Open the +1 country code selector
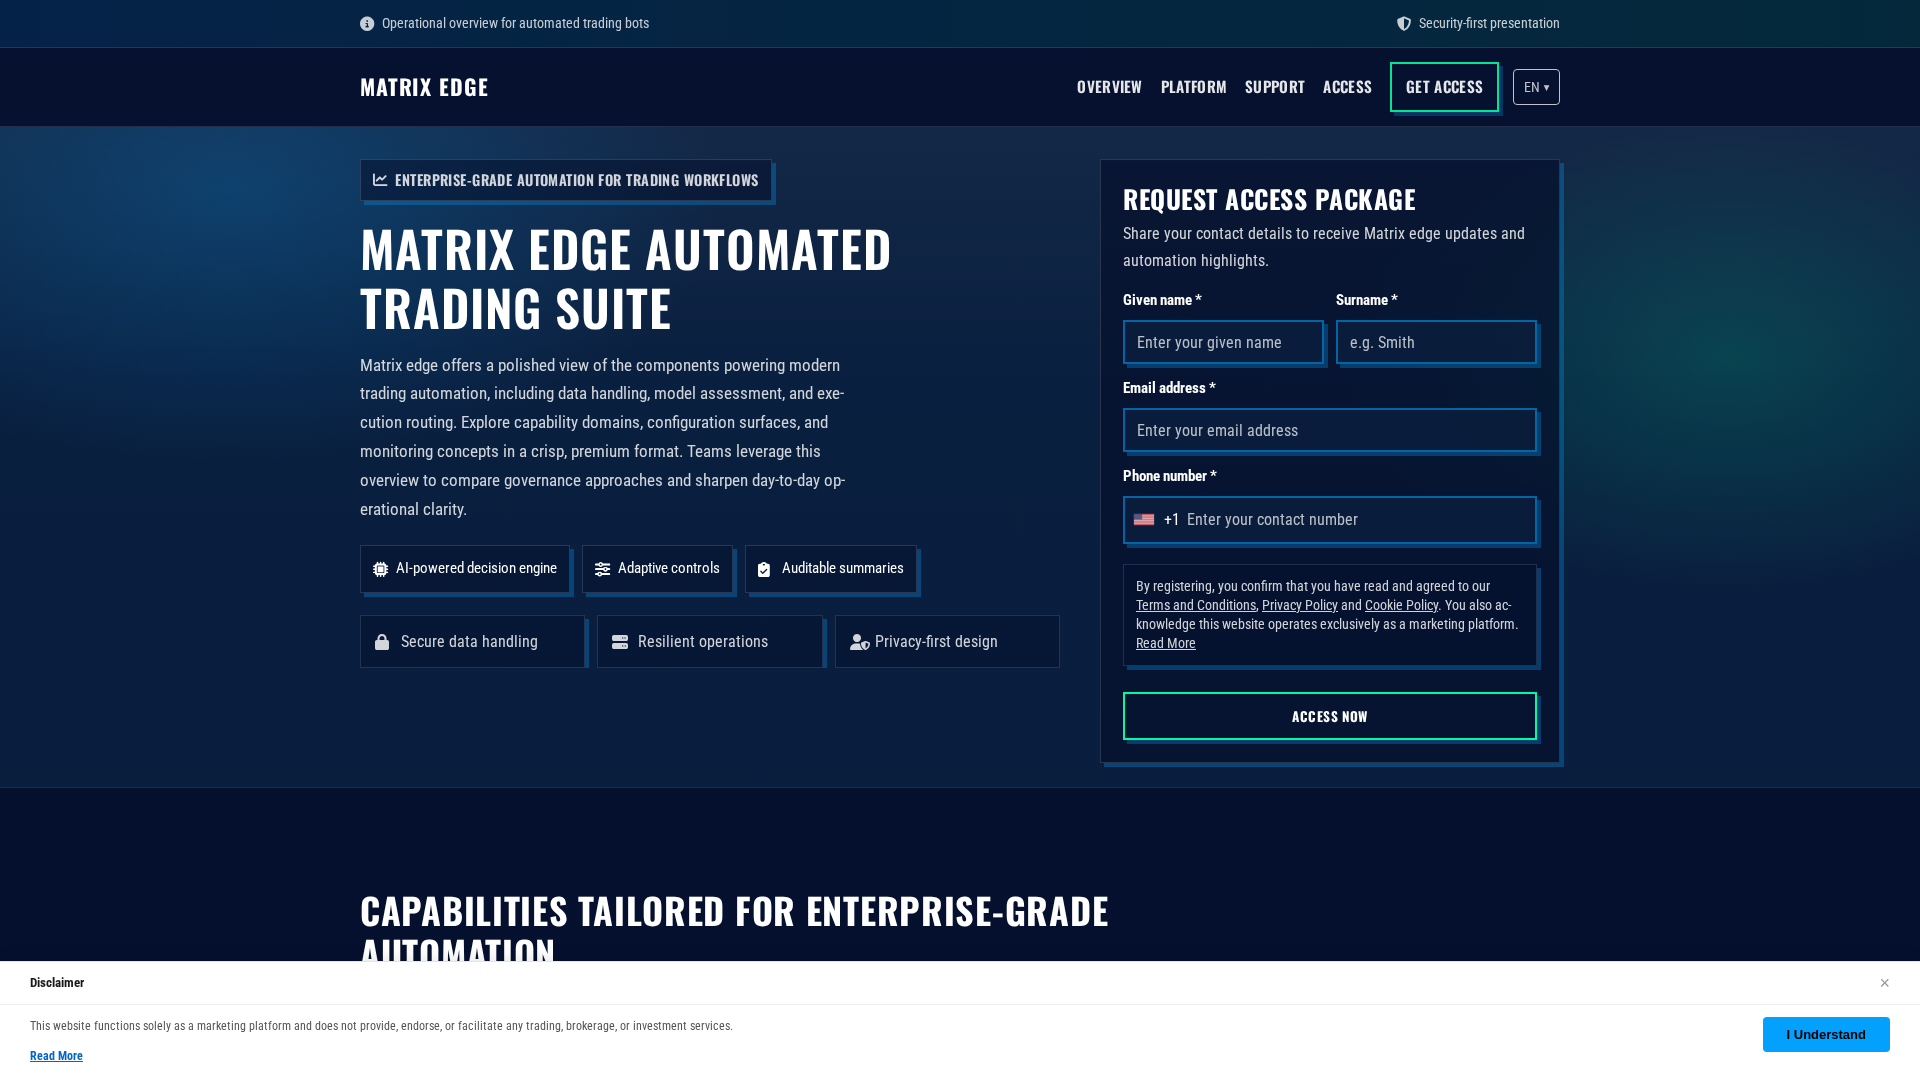This screenshot has width=1920, height=1080. coord(1157,520)
